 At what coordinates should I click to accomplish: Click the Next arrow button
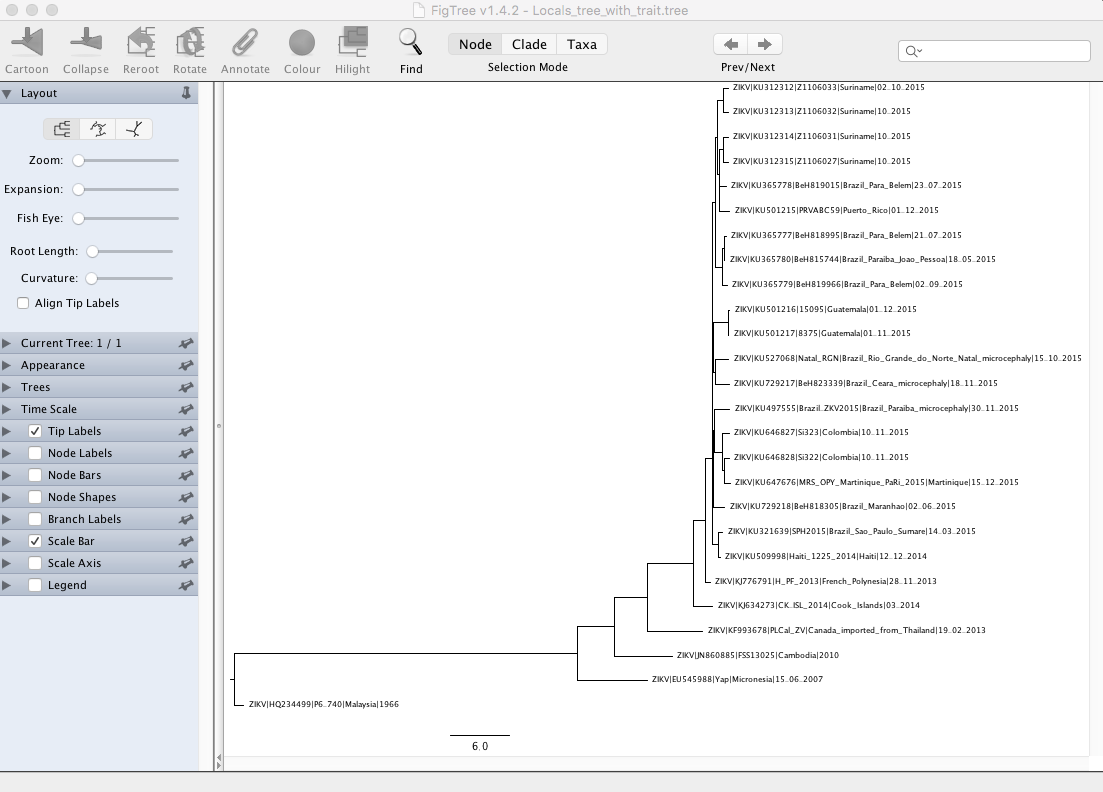point(764,43)
